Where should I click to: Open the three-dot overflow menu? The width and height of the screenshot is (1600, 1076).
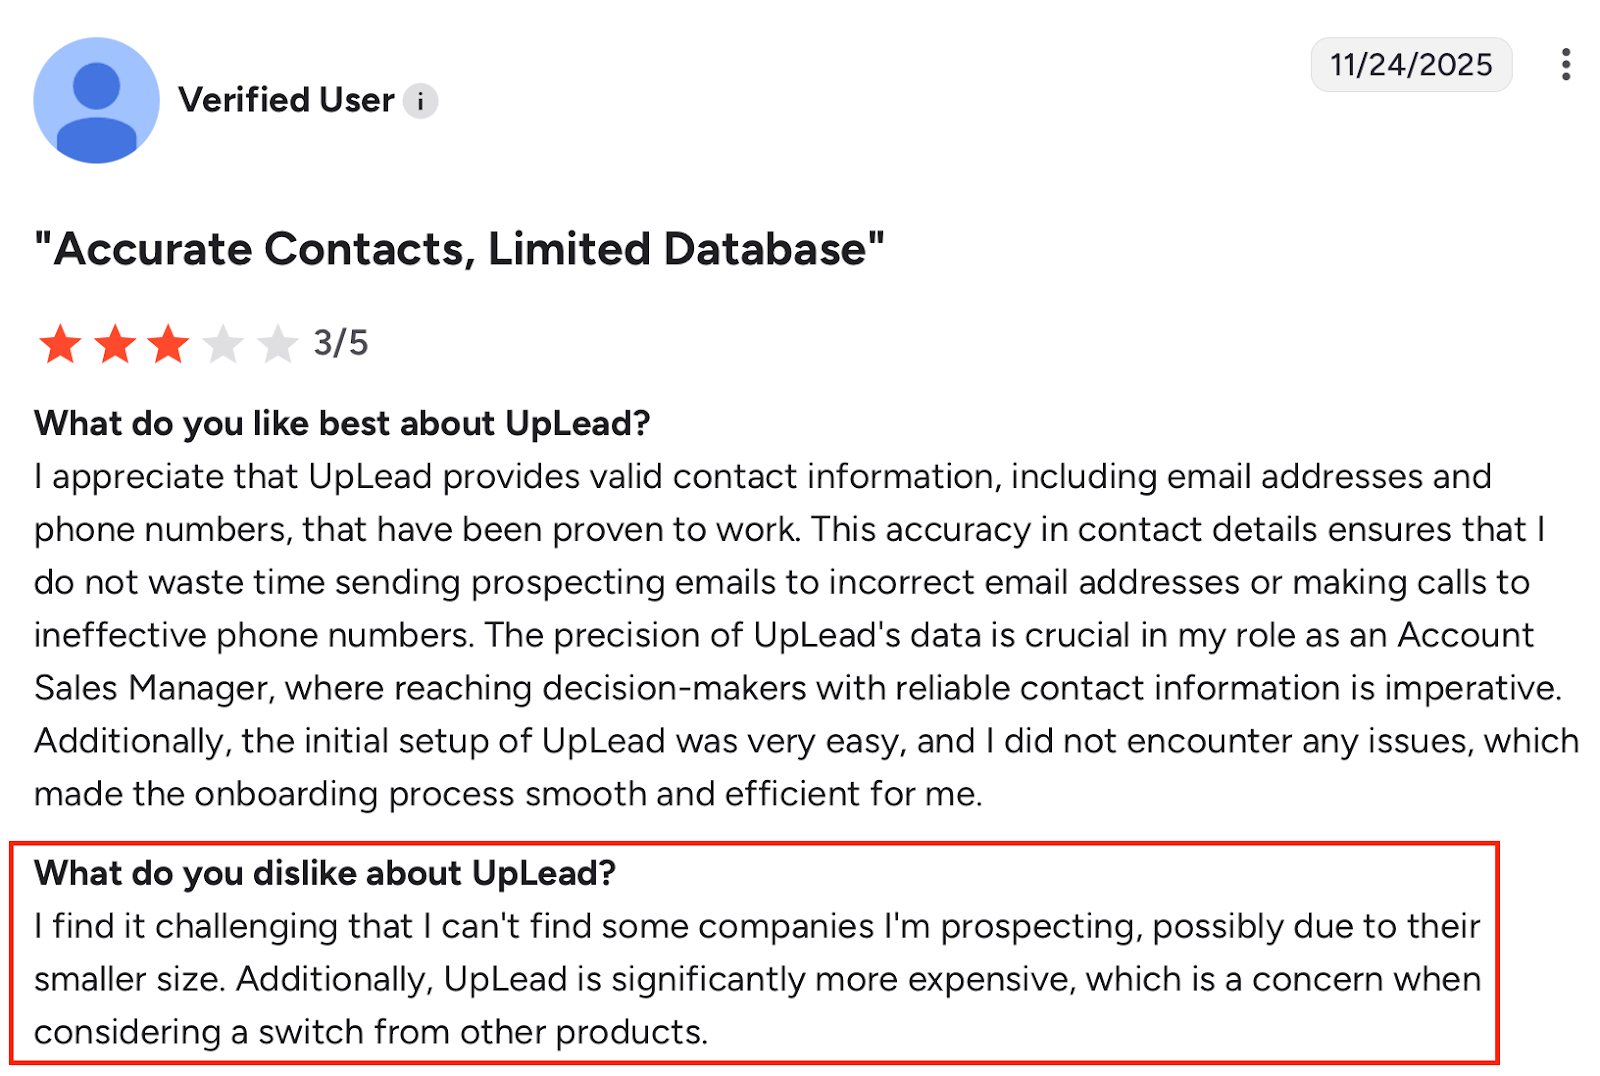pos(1565,64)
